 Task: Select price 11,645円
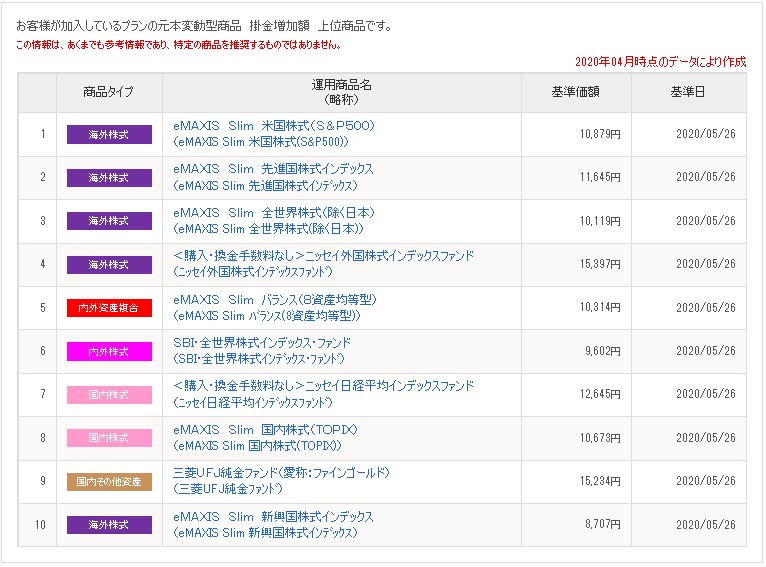tap(600, 177)
